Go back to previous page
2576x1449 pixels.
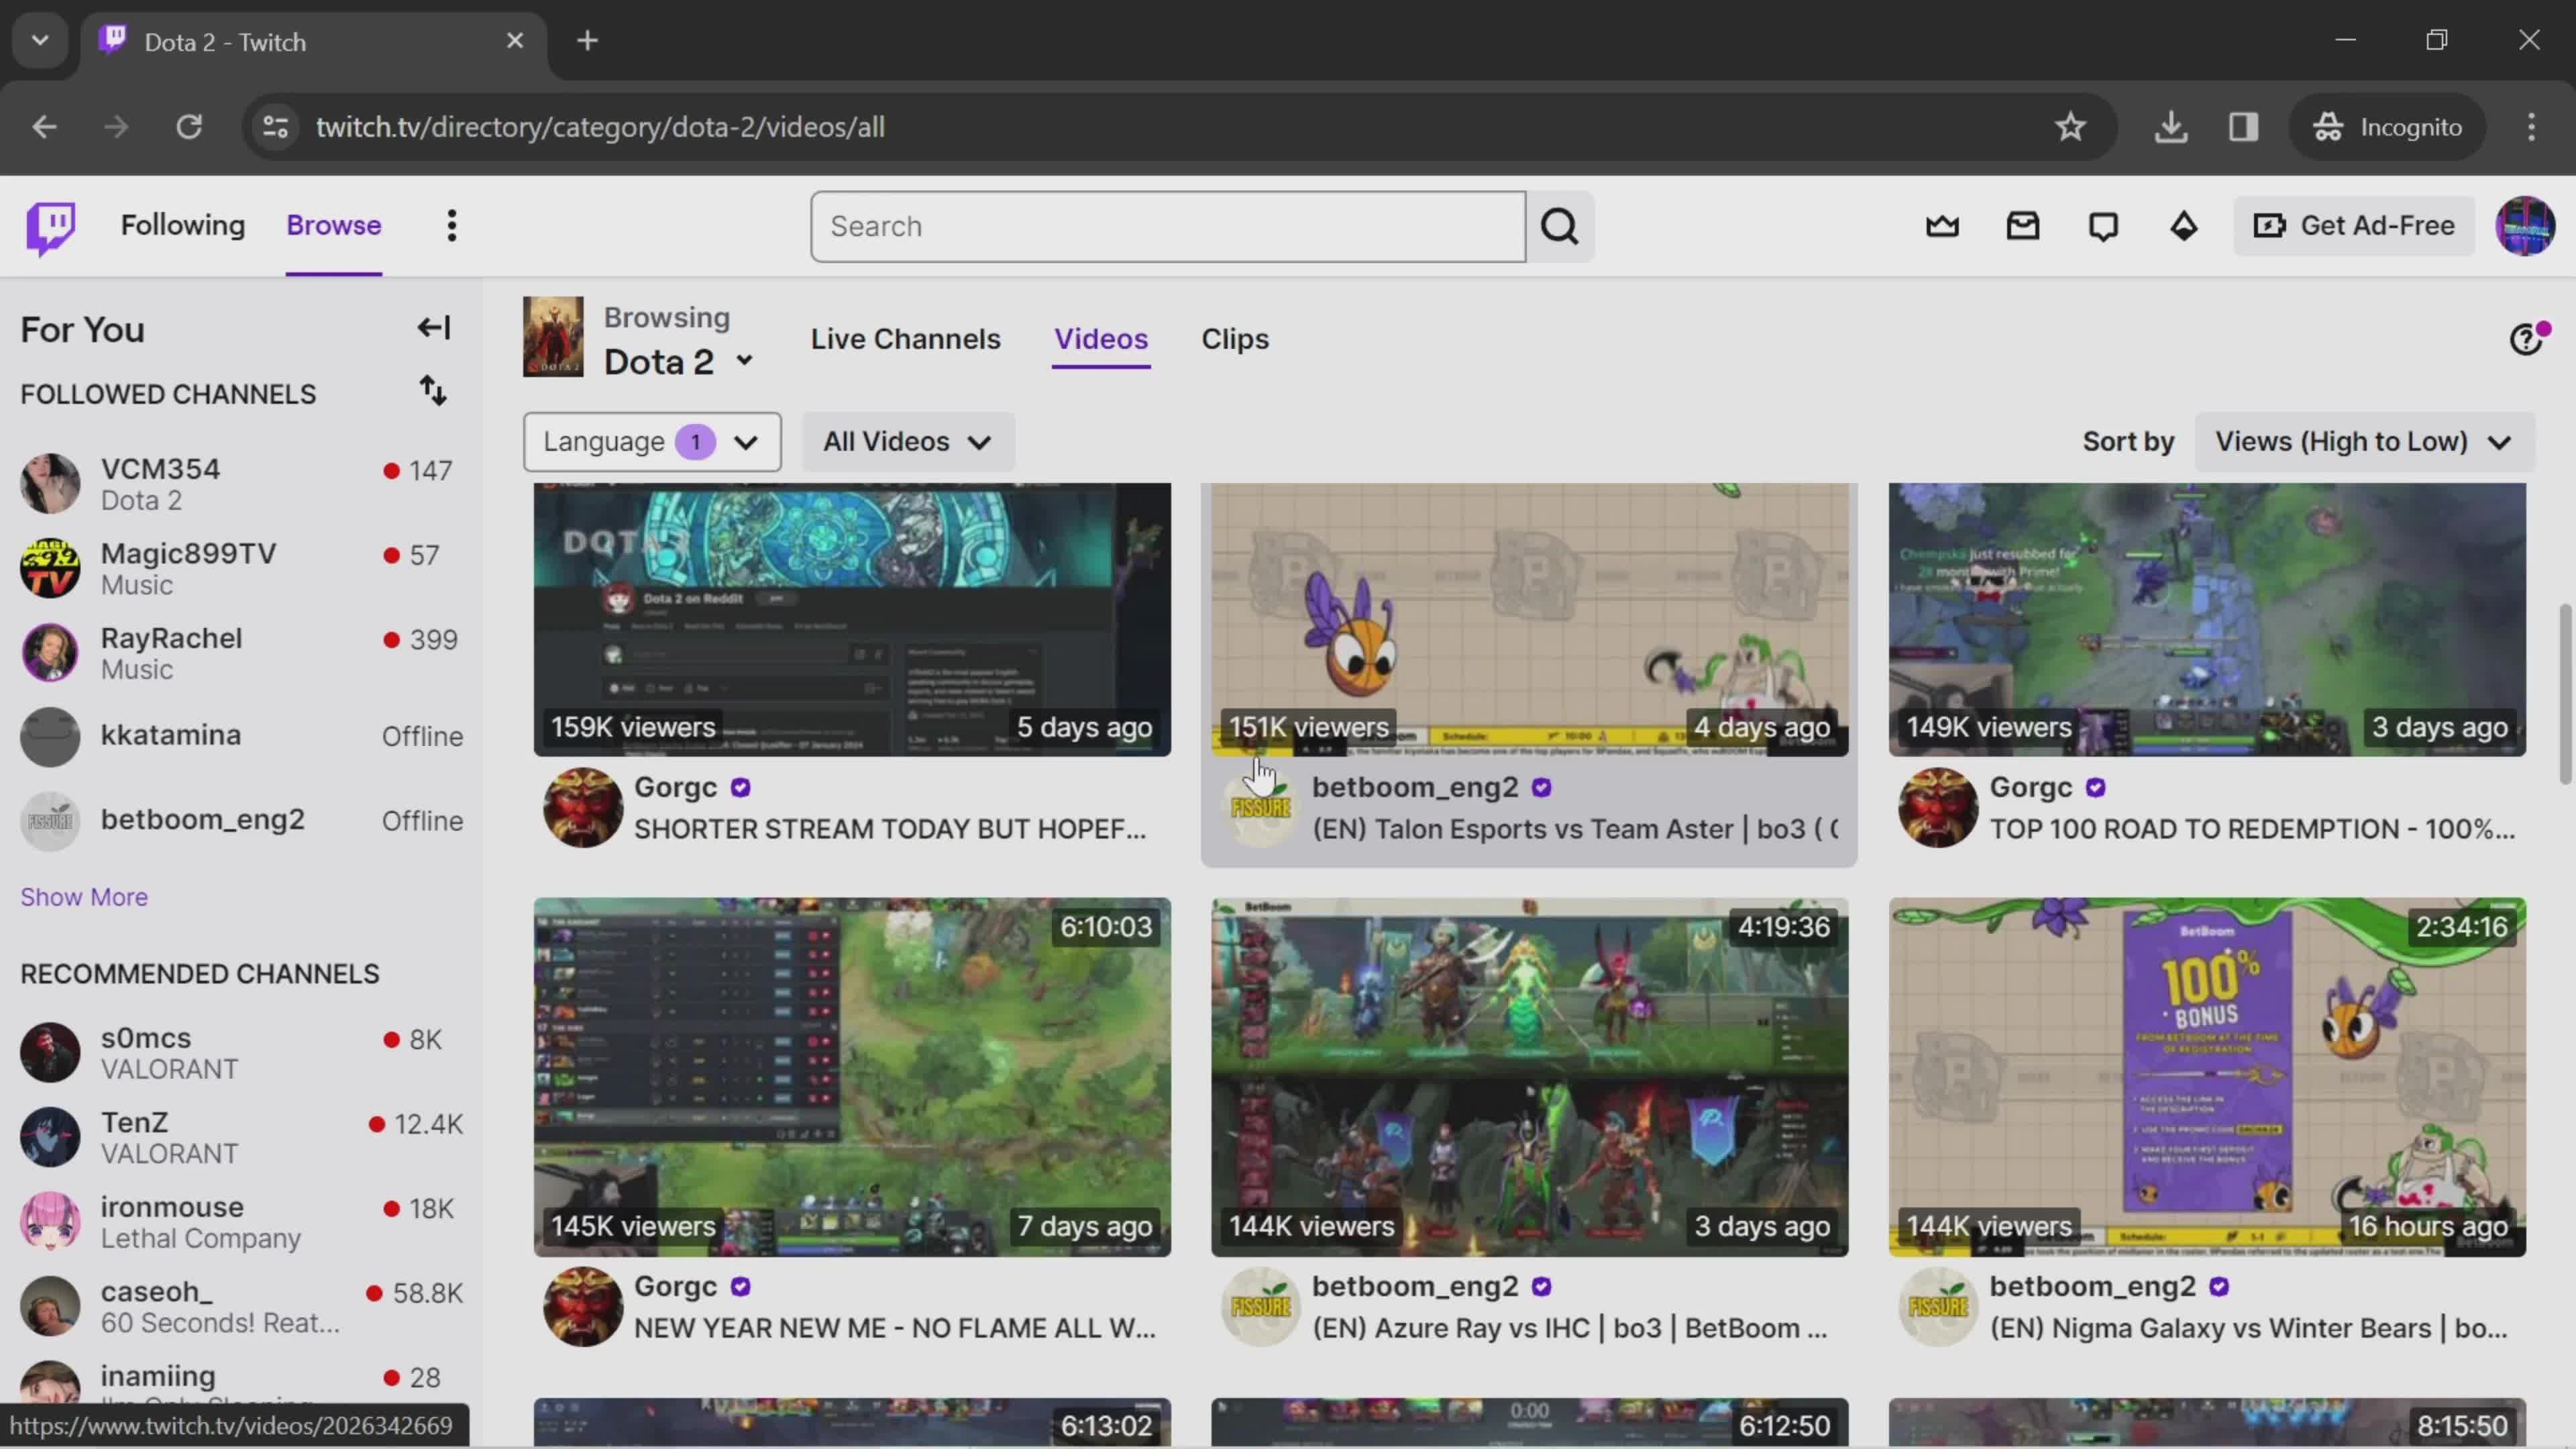[44, 127]
